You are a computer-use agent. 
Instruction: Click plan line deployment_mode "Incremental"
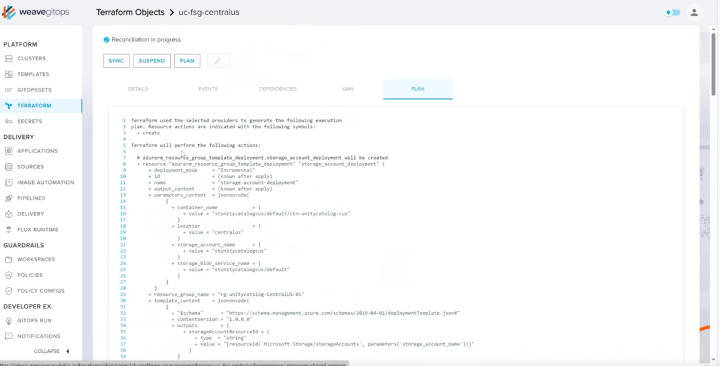click(202, 170)
